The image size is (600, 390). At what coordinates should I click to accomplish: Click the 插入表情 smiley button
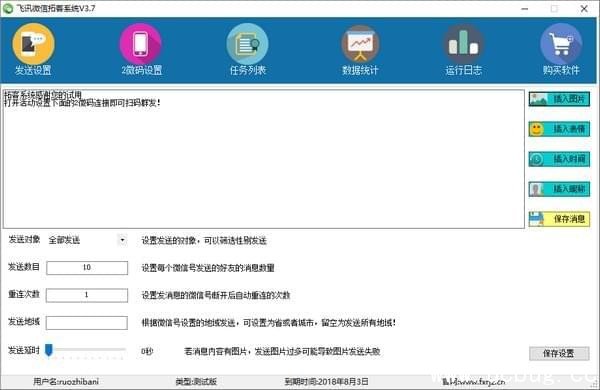pos(559,129)
